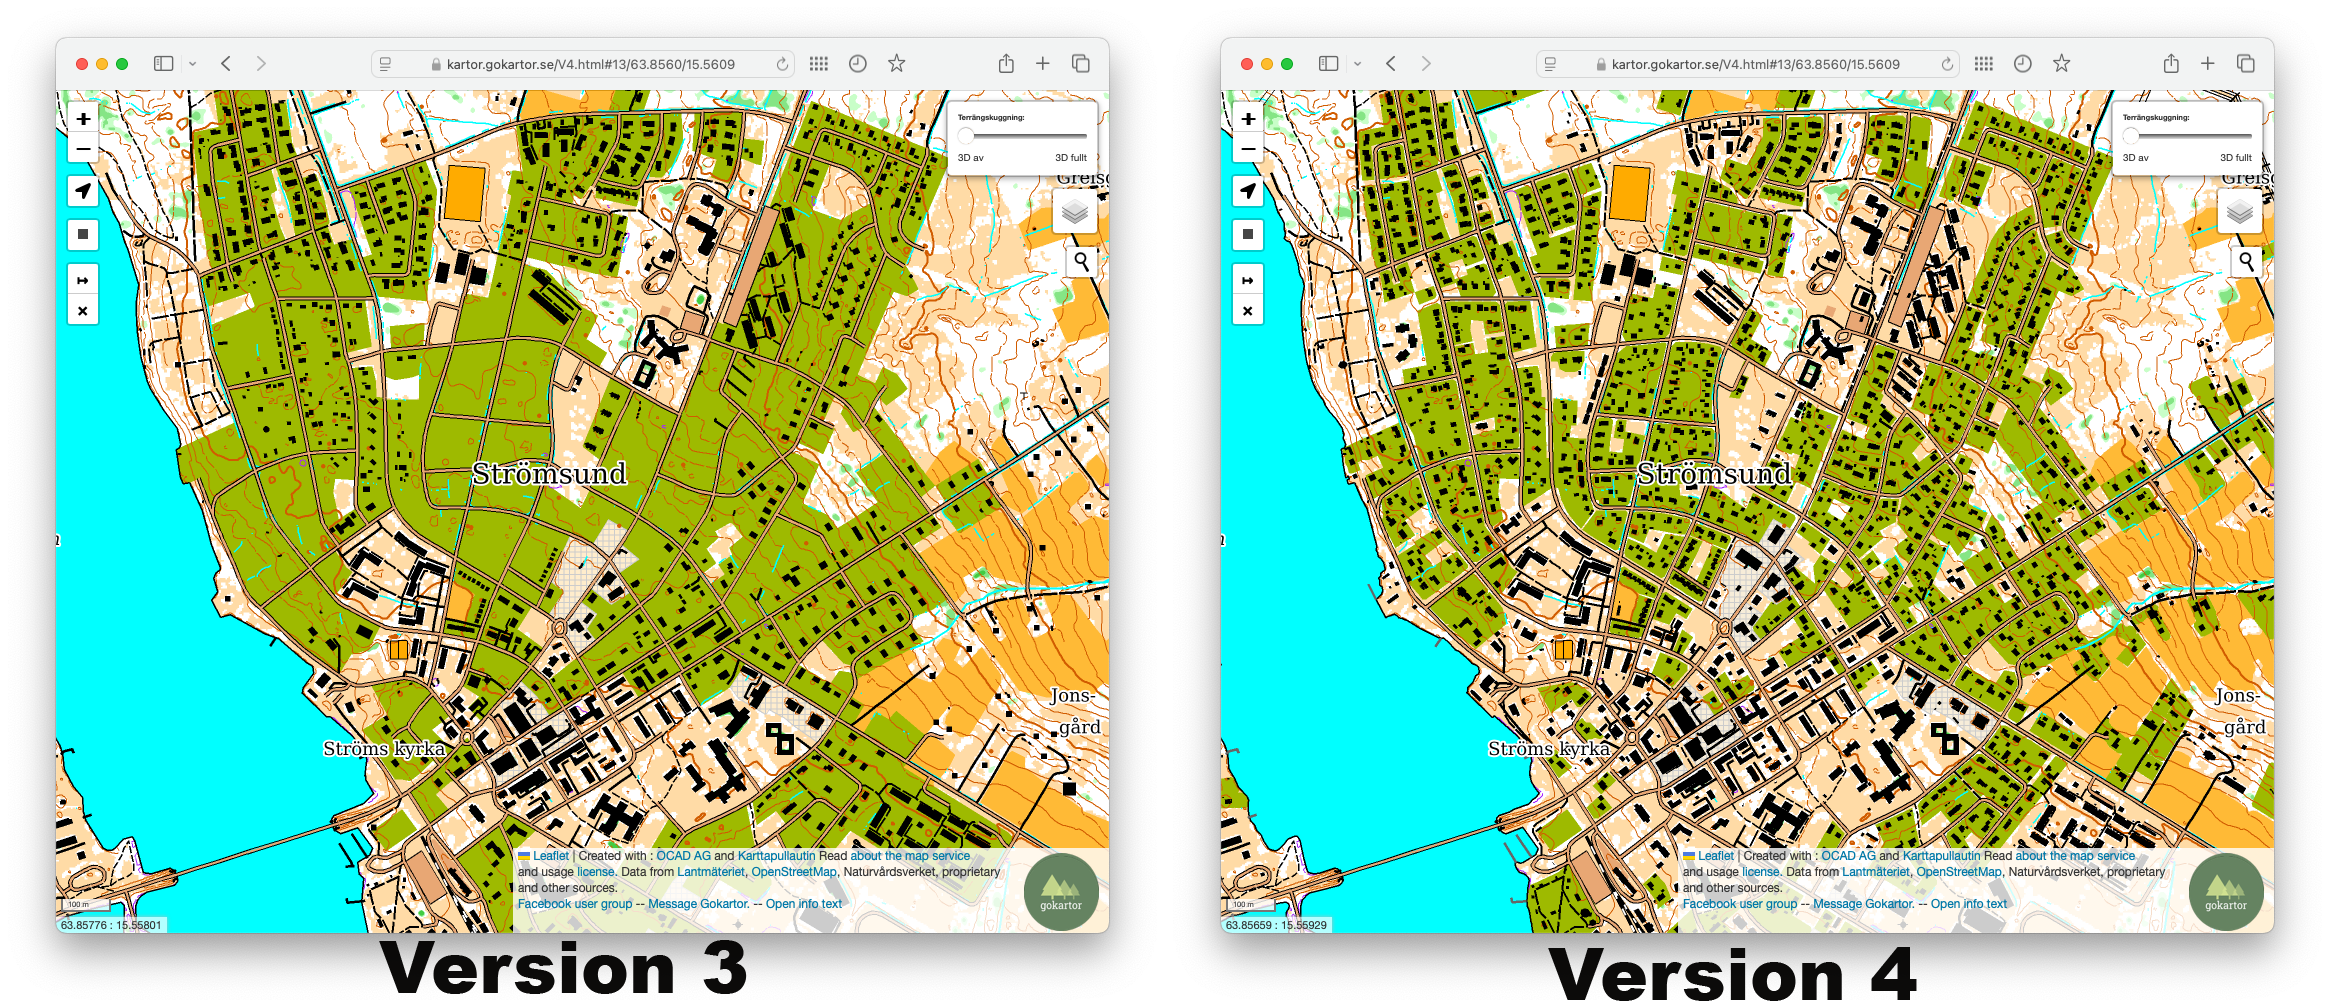Bookmark the page with star in Version 3

tap(897, 63)
